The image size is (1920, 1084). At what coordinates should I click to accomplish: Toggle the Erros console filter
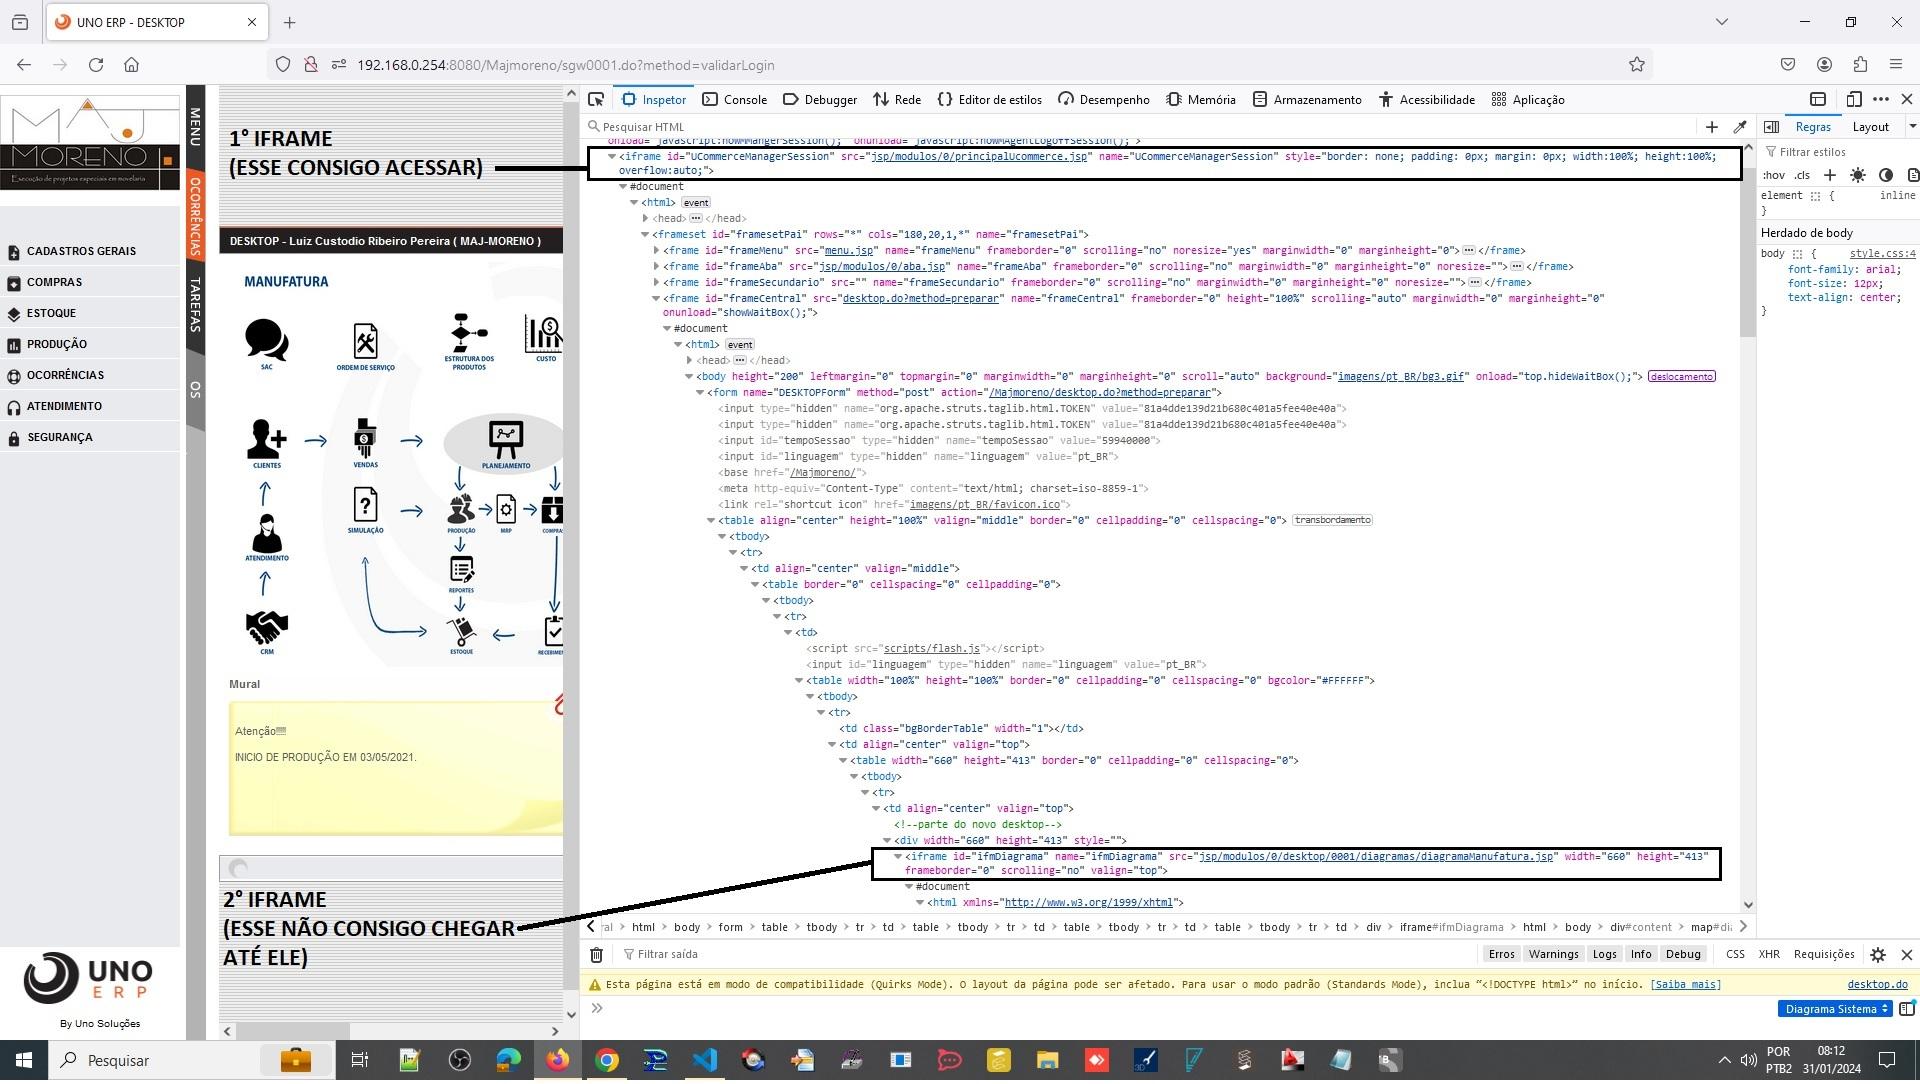coord(1501,955)
